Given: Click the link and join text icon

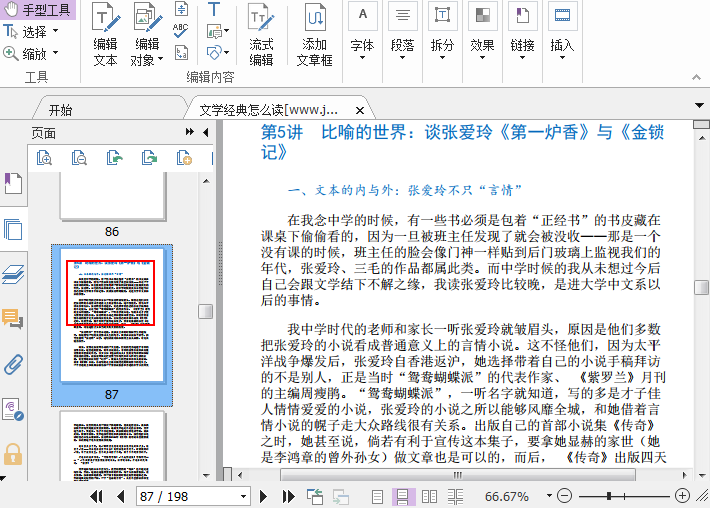Looking at the screenshot, I should (x=181, y=9).
